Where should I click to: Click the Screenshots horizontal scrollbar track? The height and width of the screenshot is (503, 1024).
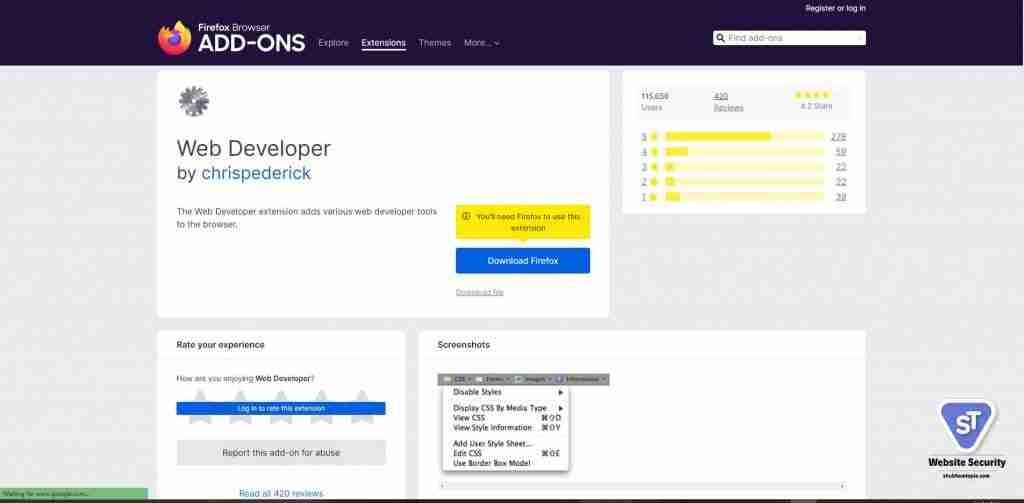642,486
